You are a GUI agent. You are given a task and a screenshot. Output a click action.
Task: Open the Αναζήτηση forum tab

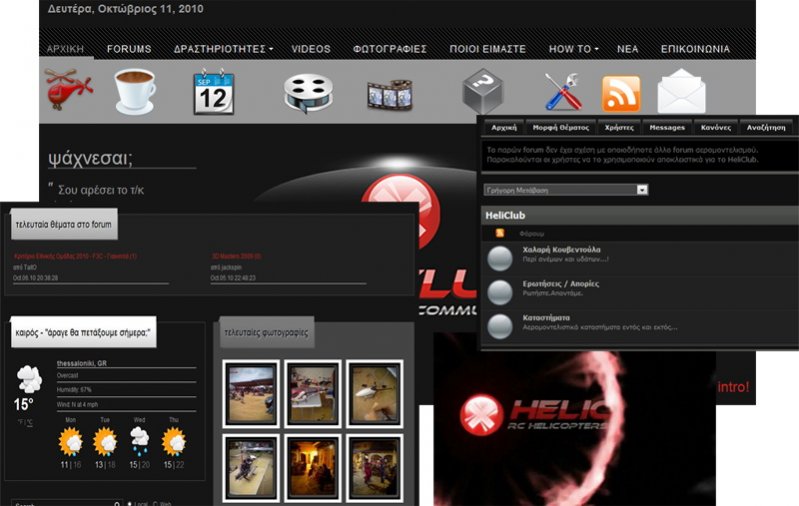point(766,127)
